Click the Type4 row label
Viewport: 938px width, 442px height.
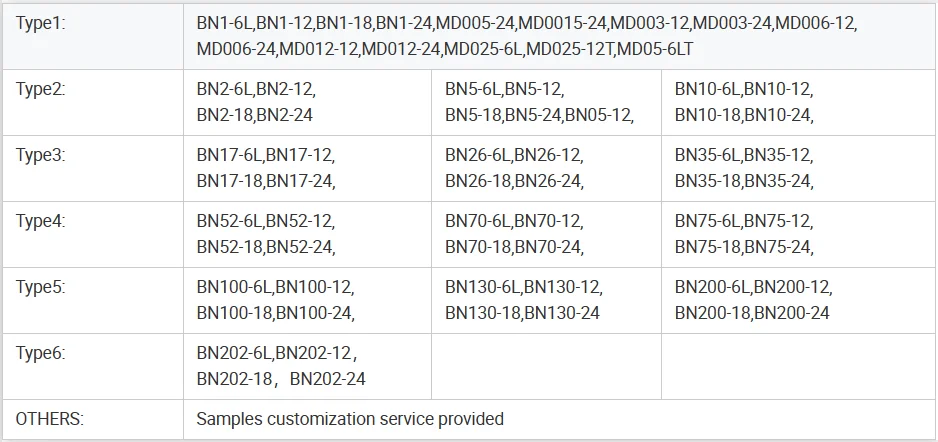pyautogui.click(x=40, y=221)
